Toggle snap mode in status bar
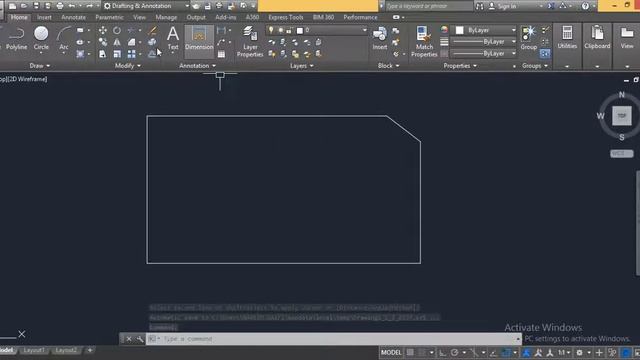Screen dimensions: 640x360 (x=422, y=352)
